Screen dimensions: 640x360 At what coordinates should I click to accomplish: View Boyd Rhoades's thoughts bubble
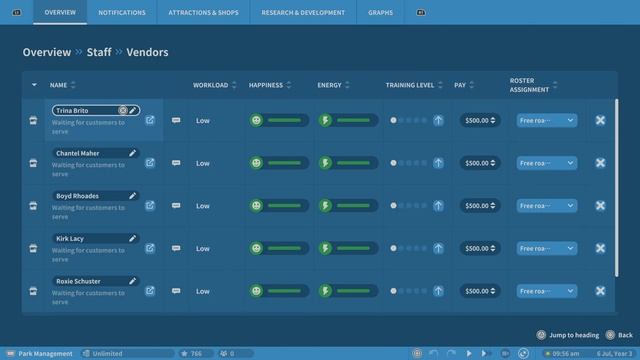click(176, 206)
